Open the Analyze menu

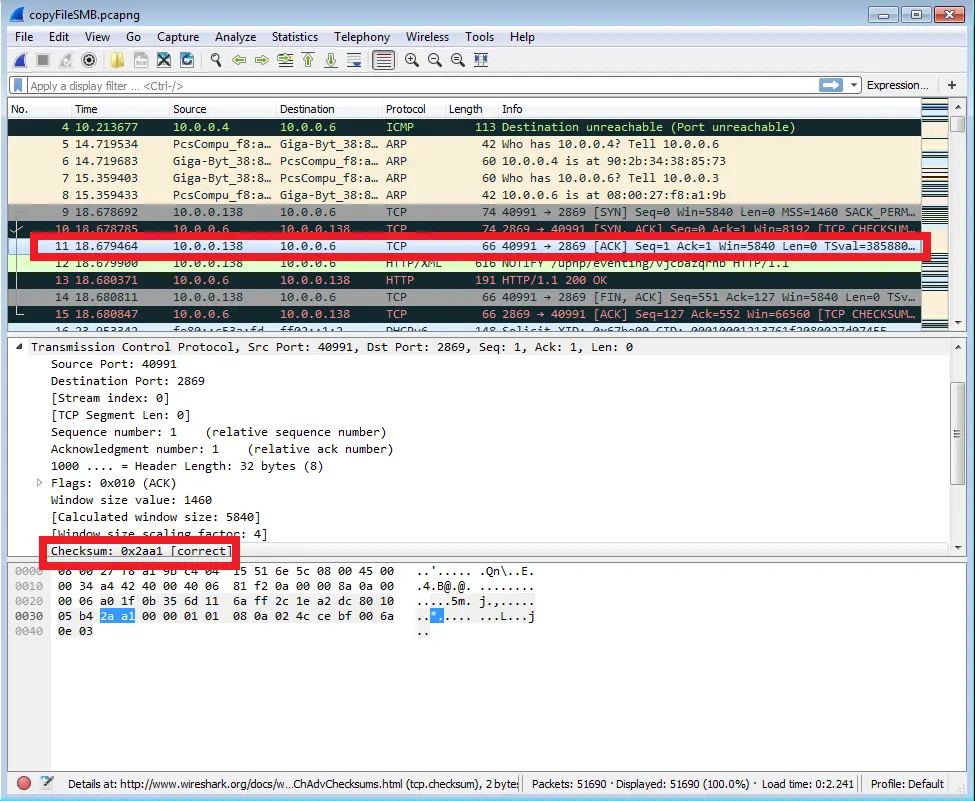(x=236, y=37)
